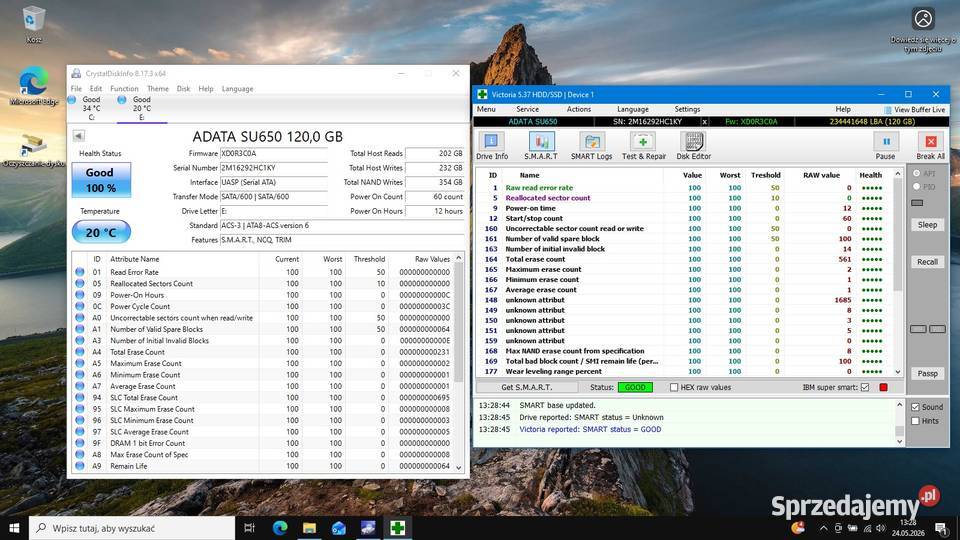Launch Edge from the taskbar
Screen dimensions: 960x540
pos(280,528)
